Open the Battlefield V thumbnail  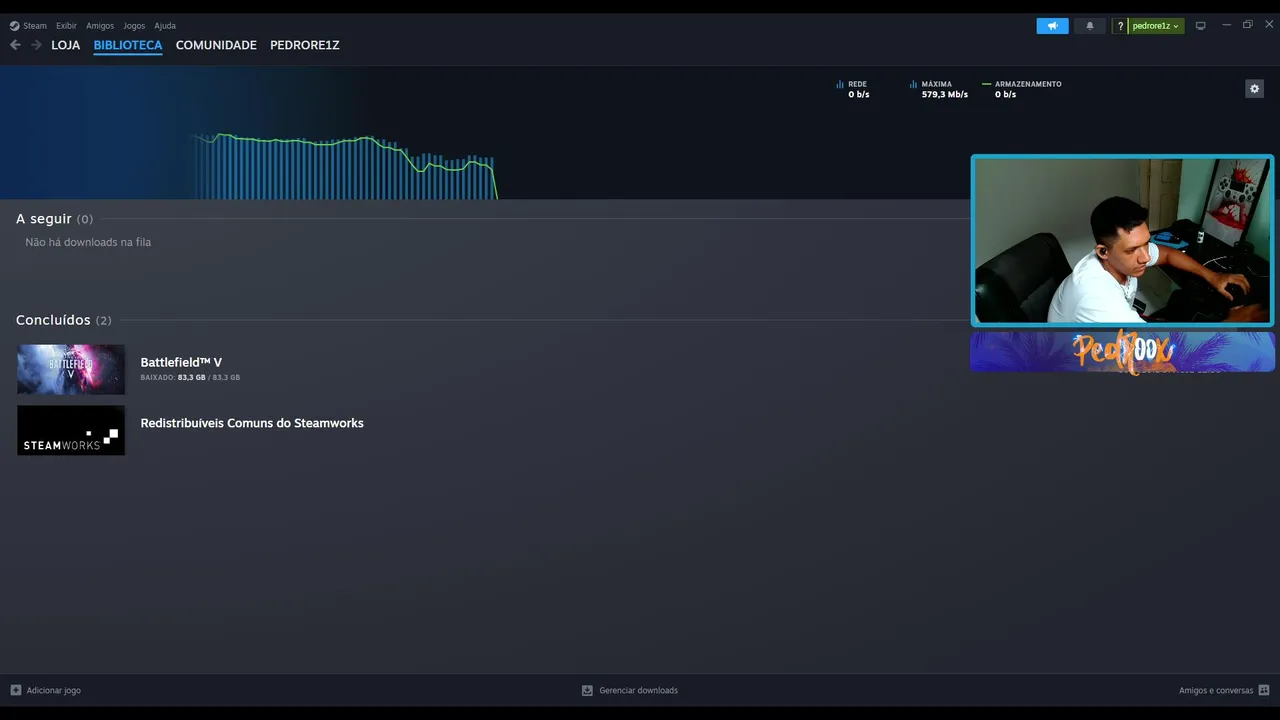(x=71, y=369)
